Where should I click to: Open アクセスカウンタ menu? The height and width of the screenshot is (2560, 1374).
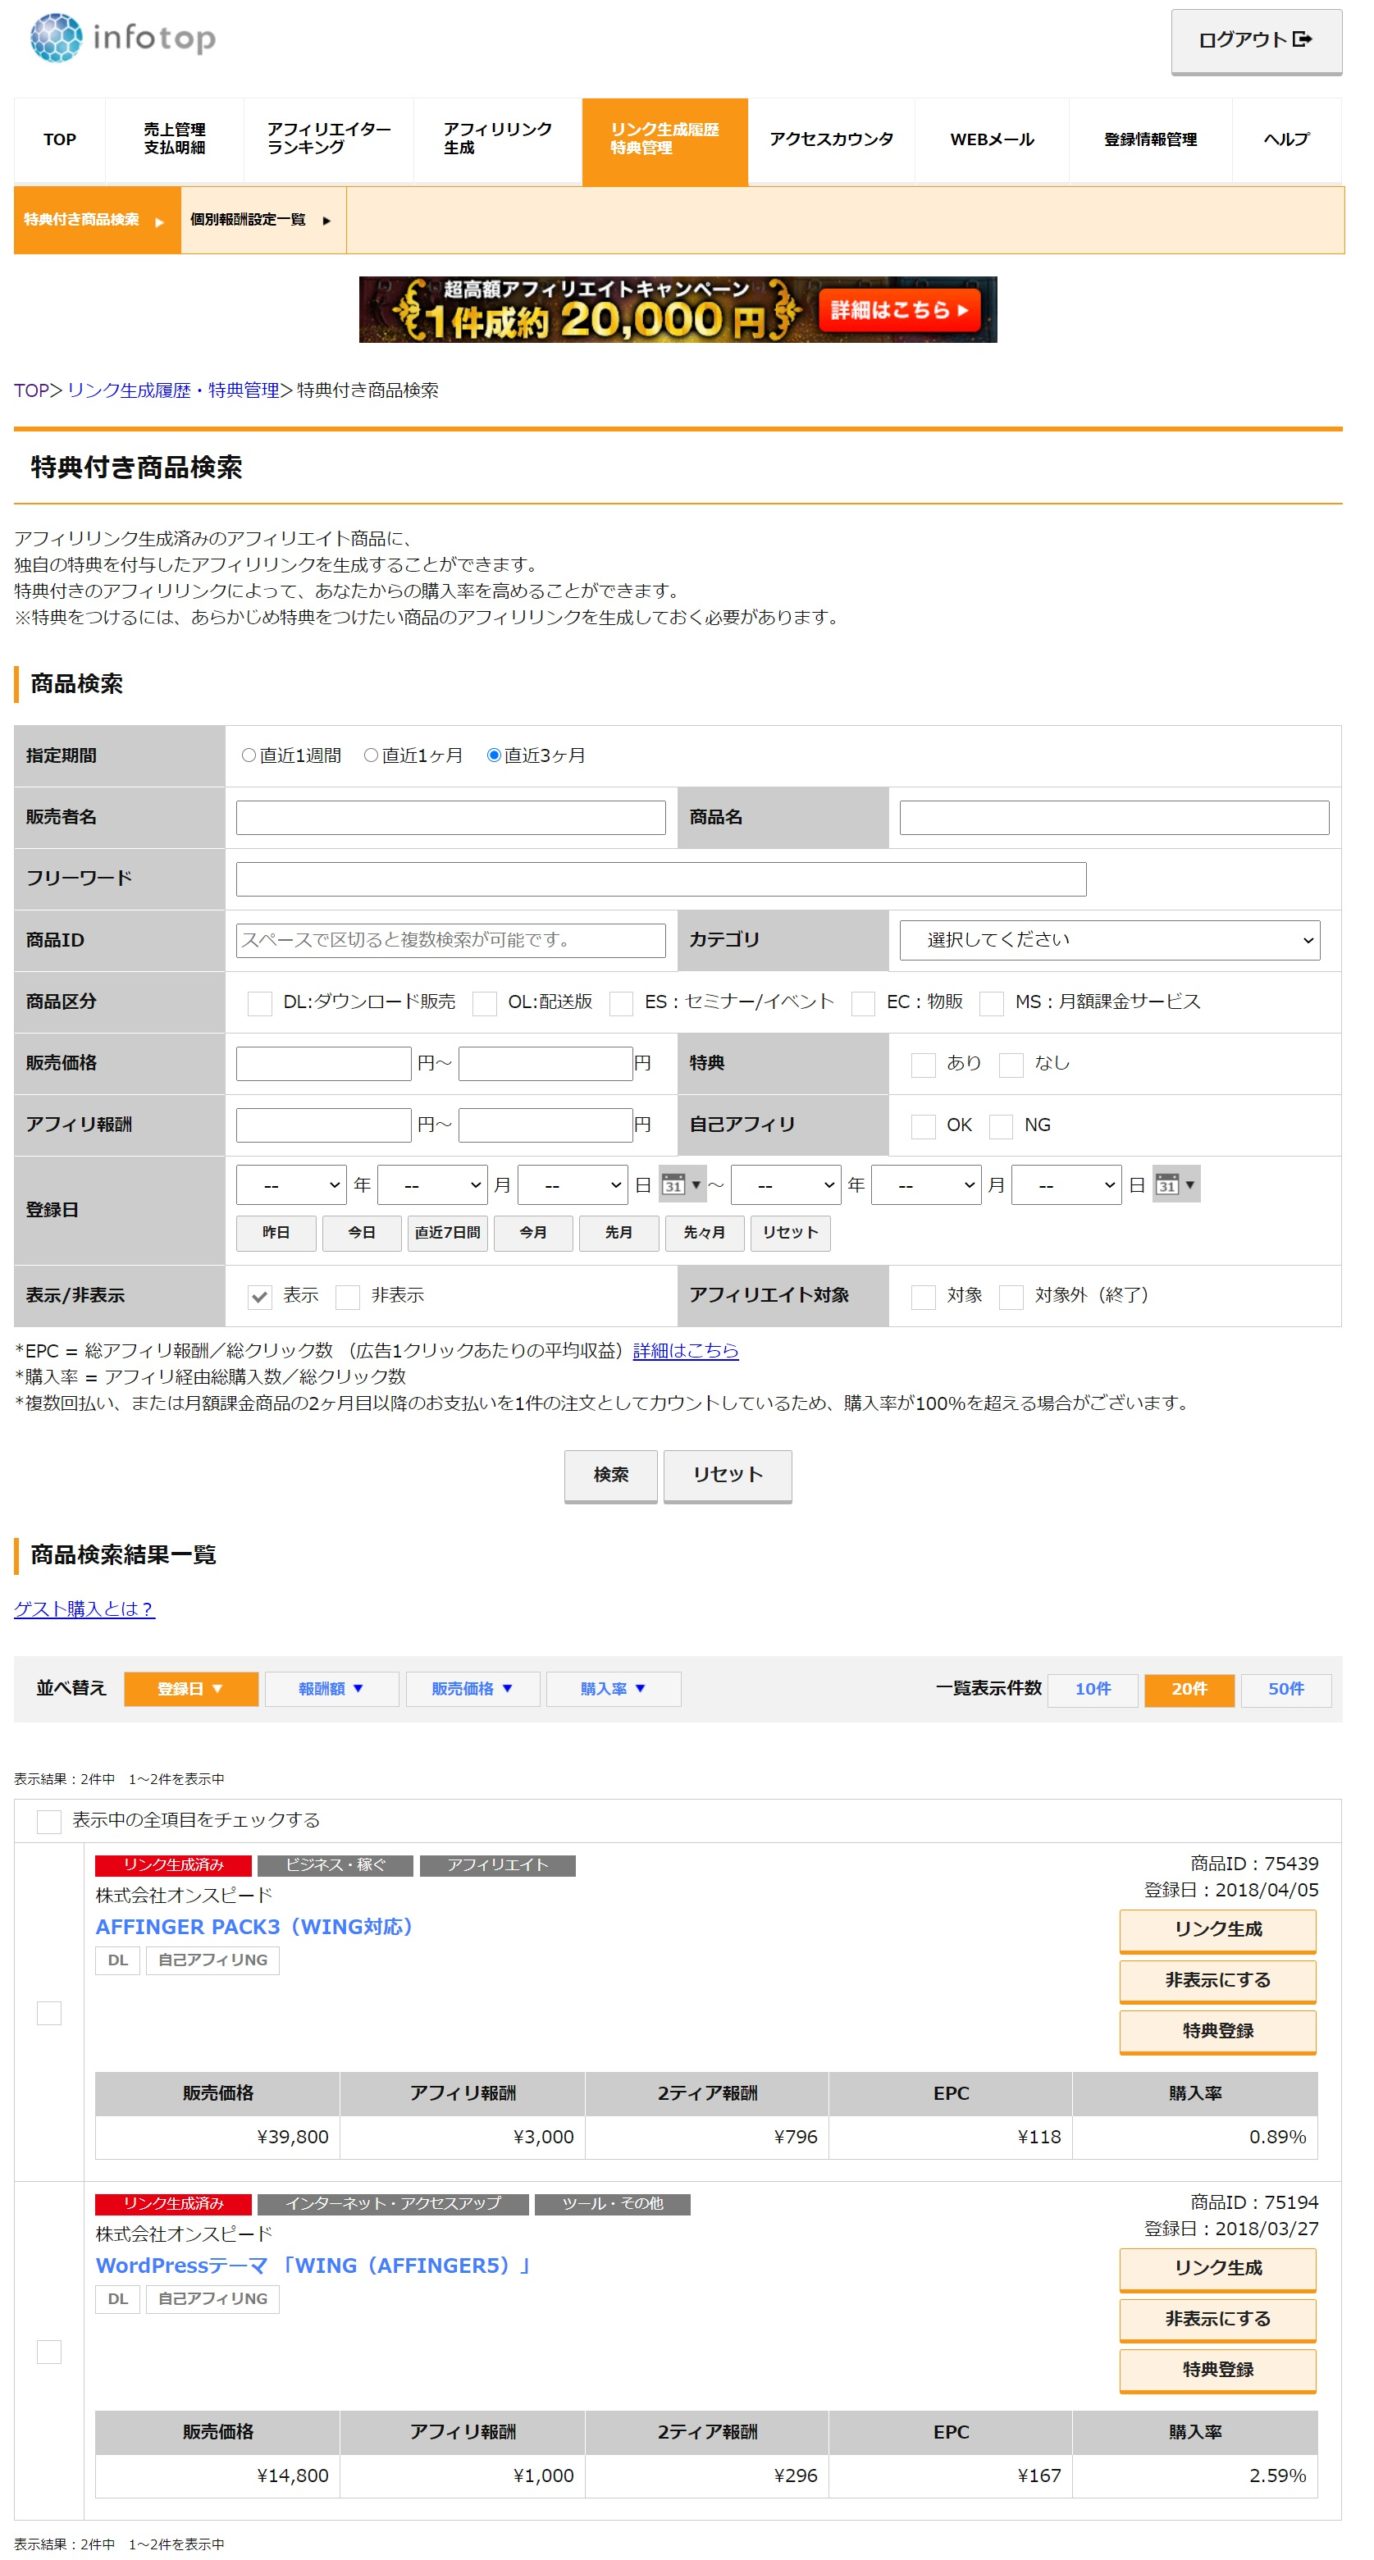tap(831, 141)
